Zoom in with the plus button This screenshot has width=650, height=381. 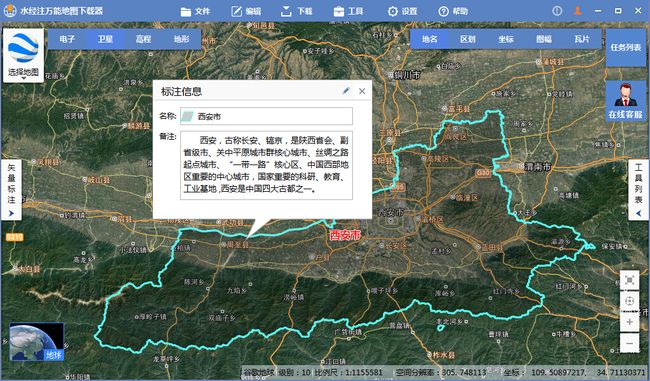(x=629, y=322)
